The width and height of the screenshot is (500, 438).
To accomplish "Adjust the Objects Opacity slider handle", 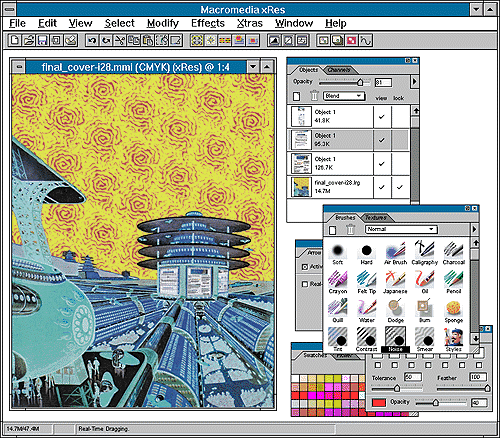I will click(x=360, y=82).
